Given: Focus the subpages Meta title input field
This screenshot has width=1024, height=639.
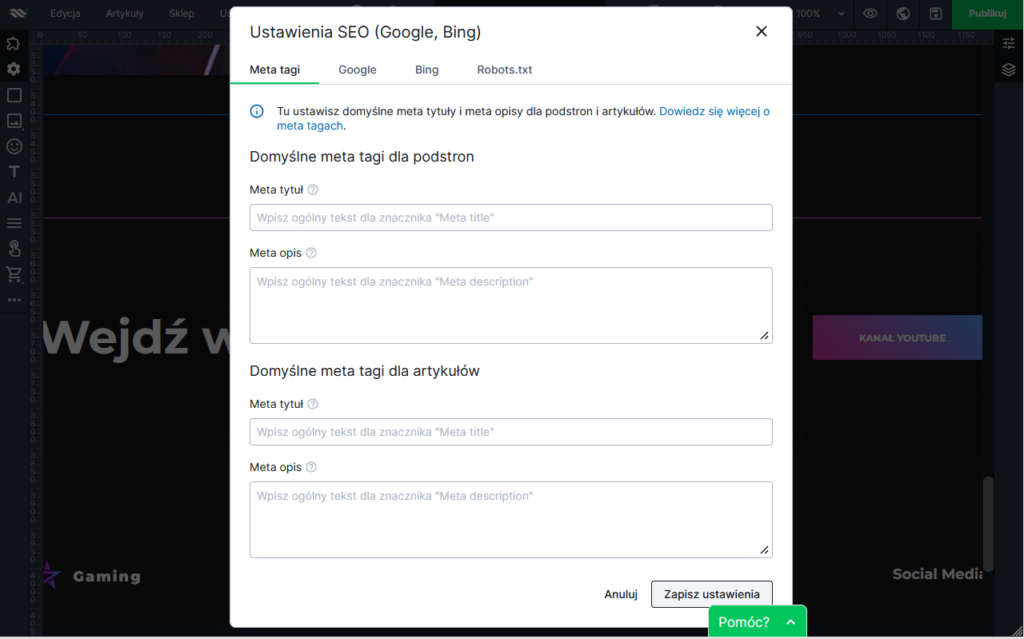Looking at the screenshot, I should (511, 218).
